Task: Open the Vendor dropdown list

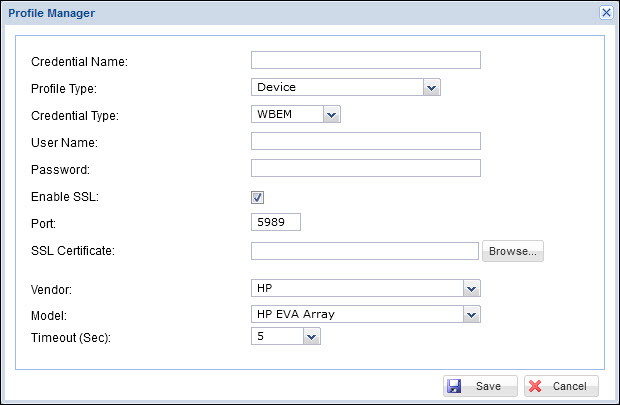Action: pos(471,288)
